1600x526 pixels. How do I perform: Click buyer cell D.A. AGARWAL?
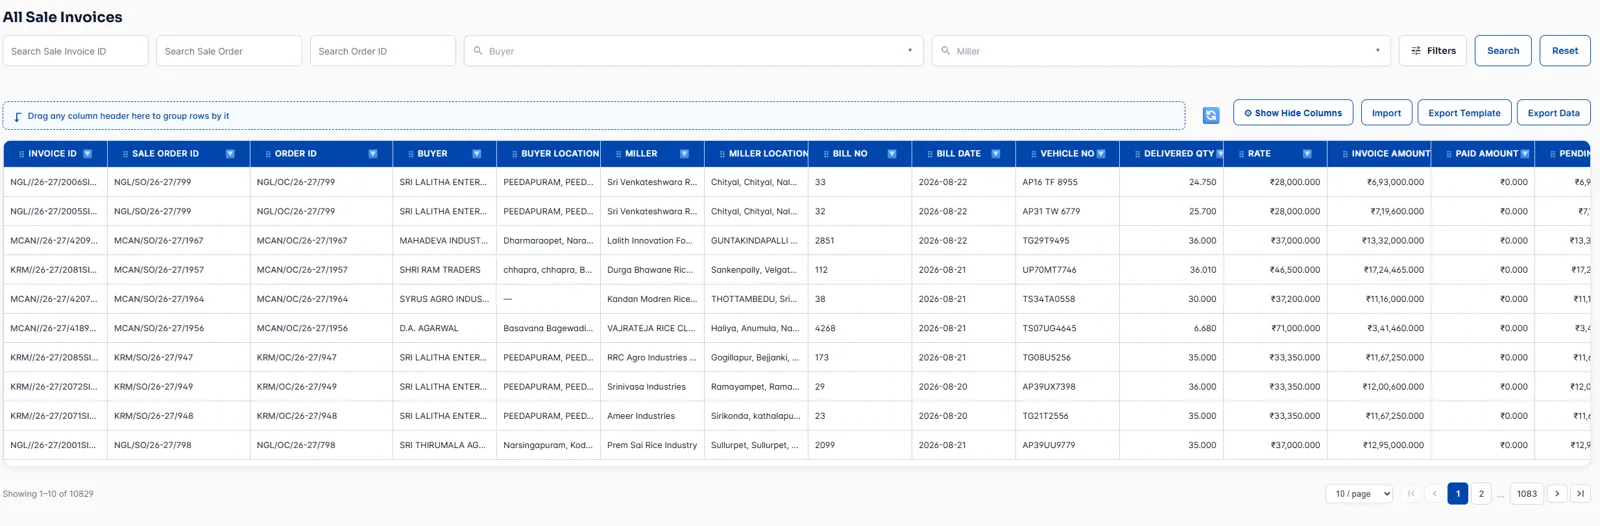(444, 328)
